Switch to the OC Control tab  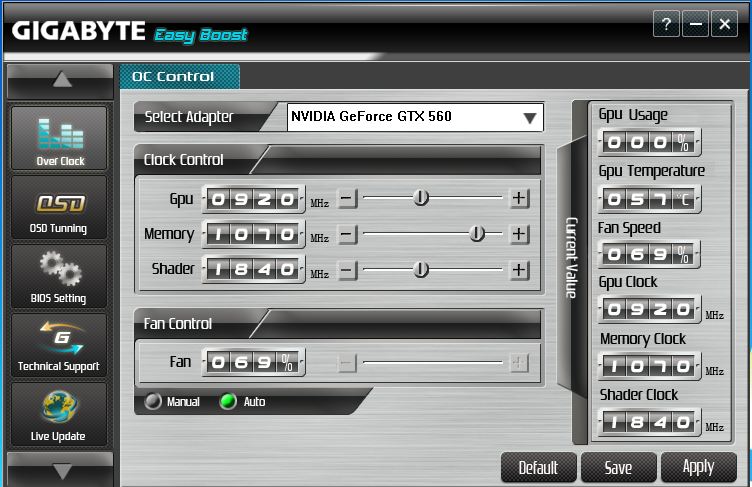[x=180, y=77]
